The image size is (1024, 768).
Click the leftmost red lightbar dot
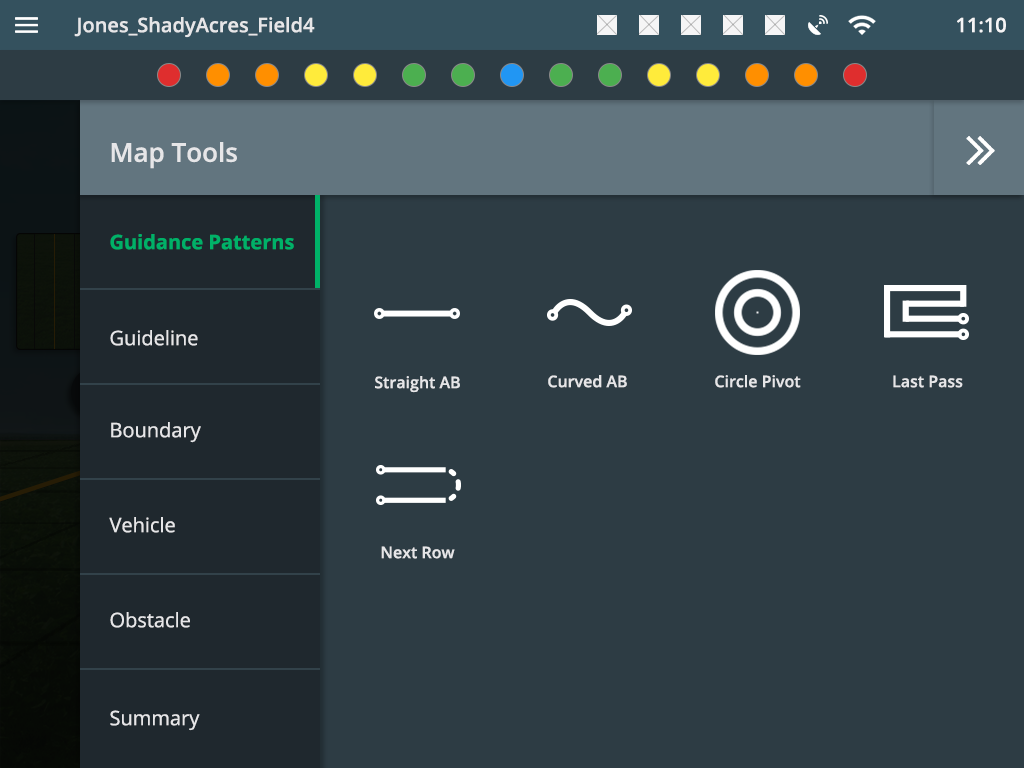[169, 75]
